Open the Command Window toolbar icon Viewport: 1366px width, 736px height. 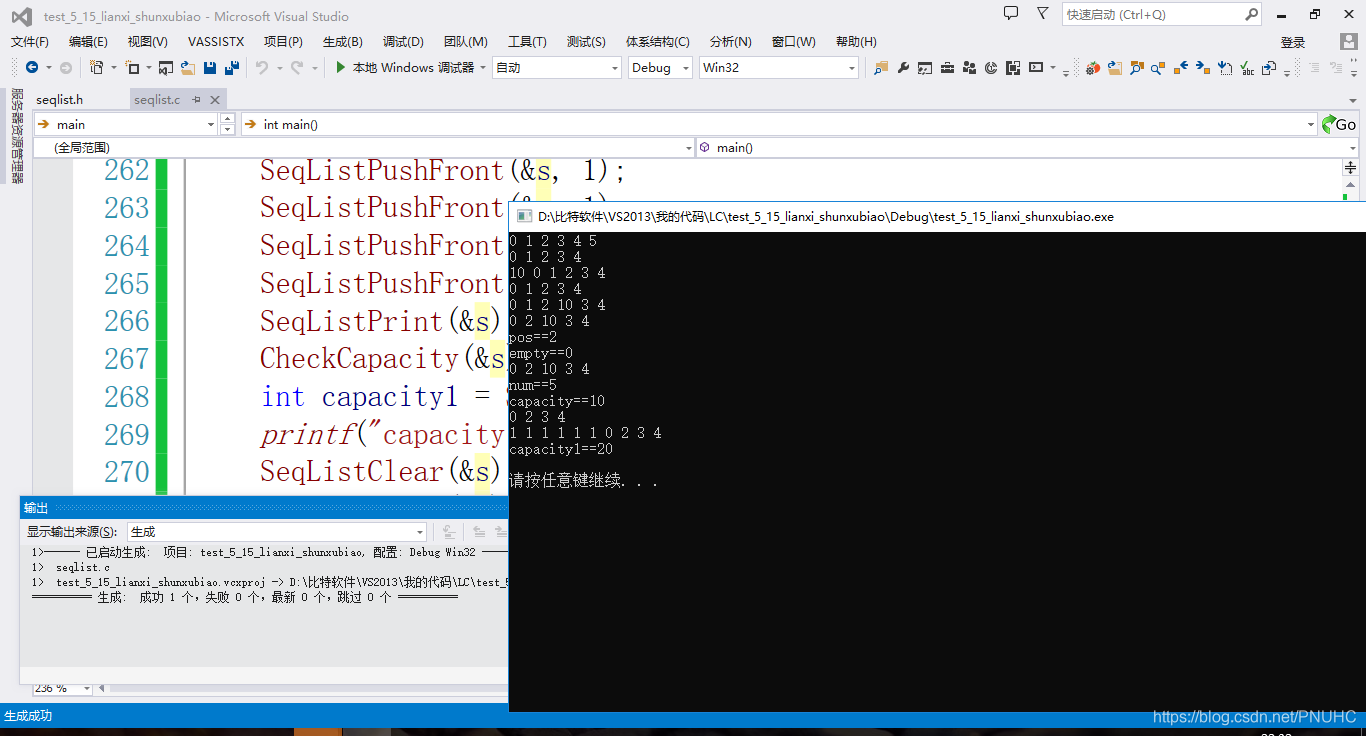click(x=1036, y=68)
